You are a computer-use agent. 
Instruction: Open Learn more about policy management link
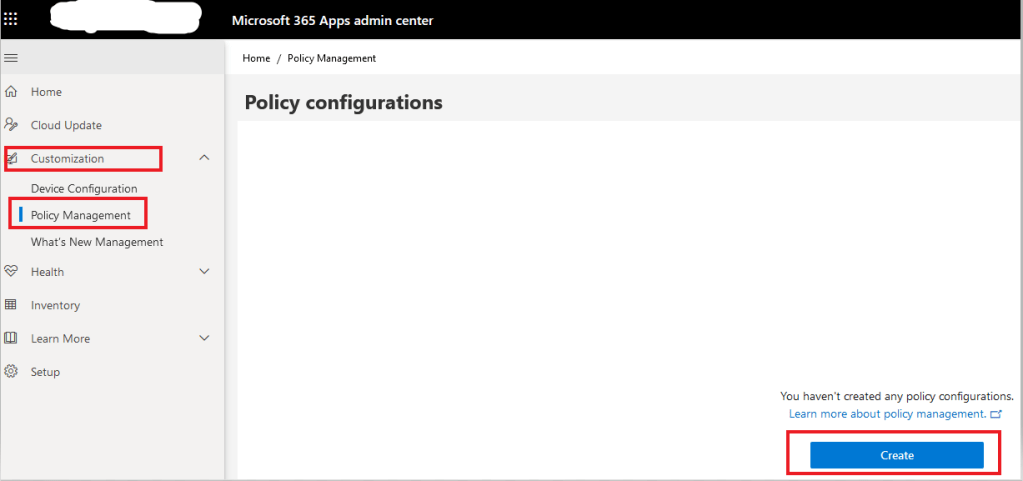887,414
